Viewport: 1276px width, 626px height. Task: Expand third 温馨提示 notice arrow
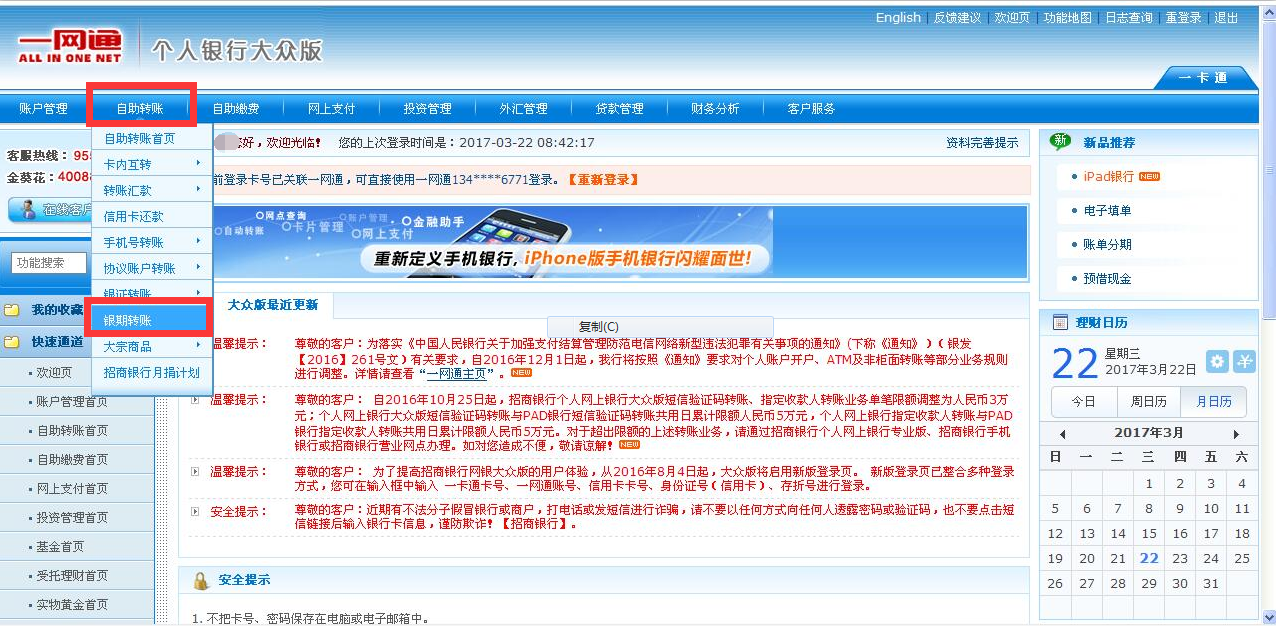195,471
